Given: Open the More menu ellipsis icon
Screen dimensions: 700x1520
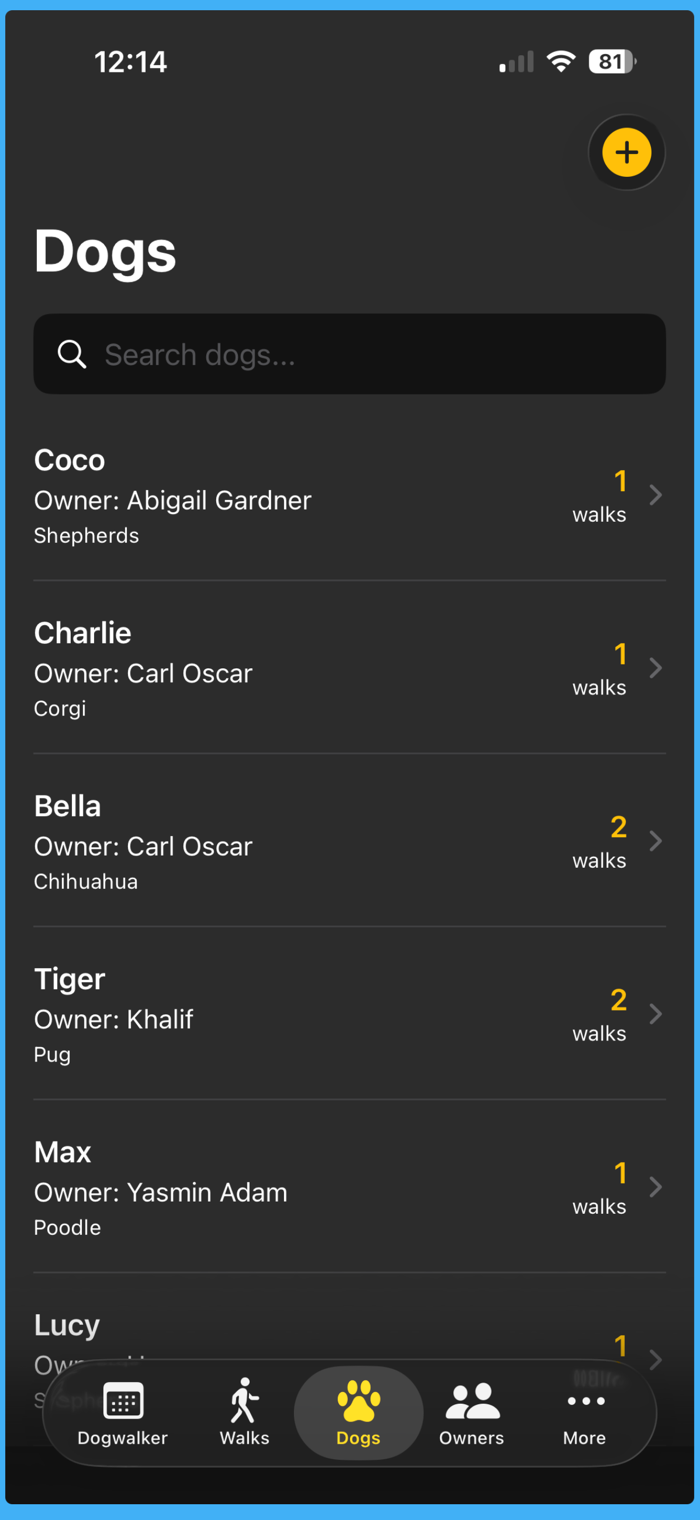Looking at the screenshot, I should click(585, 1401).
